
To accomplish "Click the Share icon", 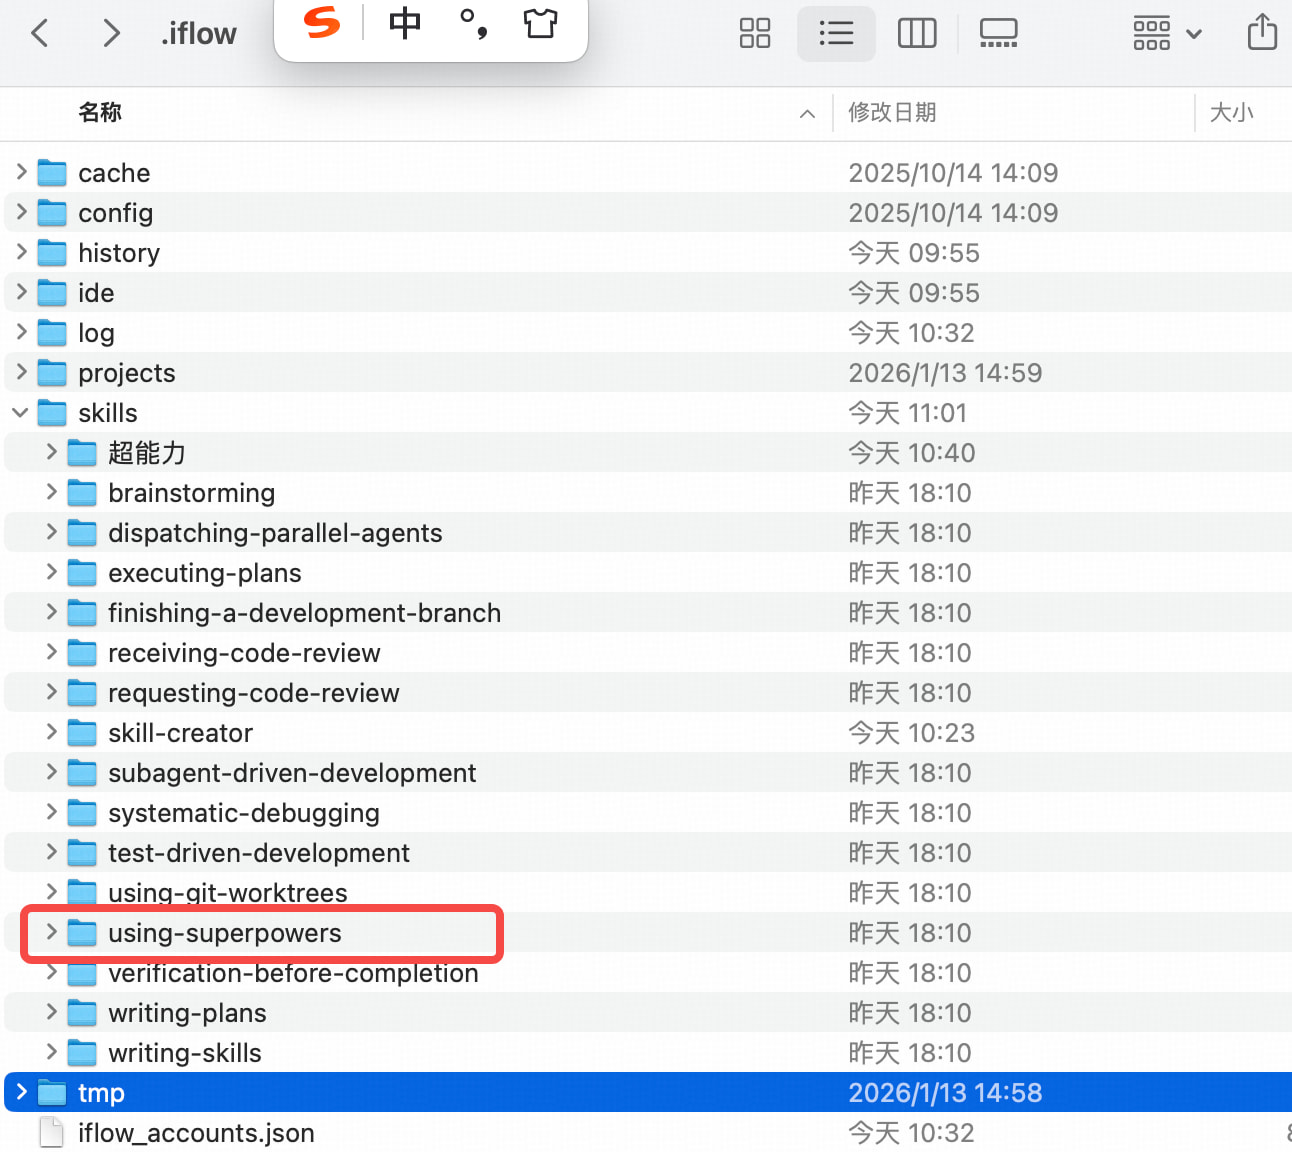I will click(1262, 32).
